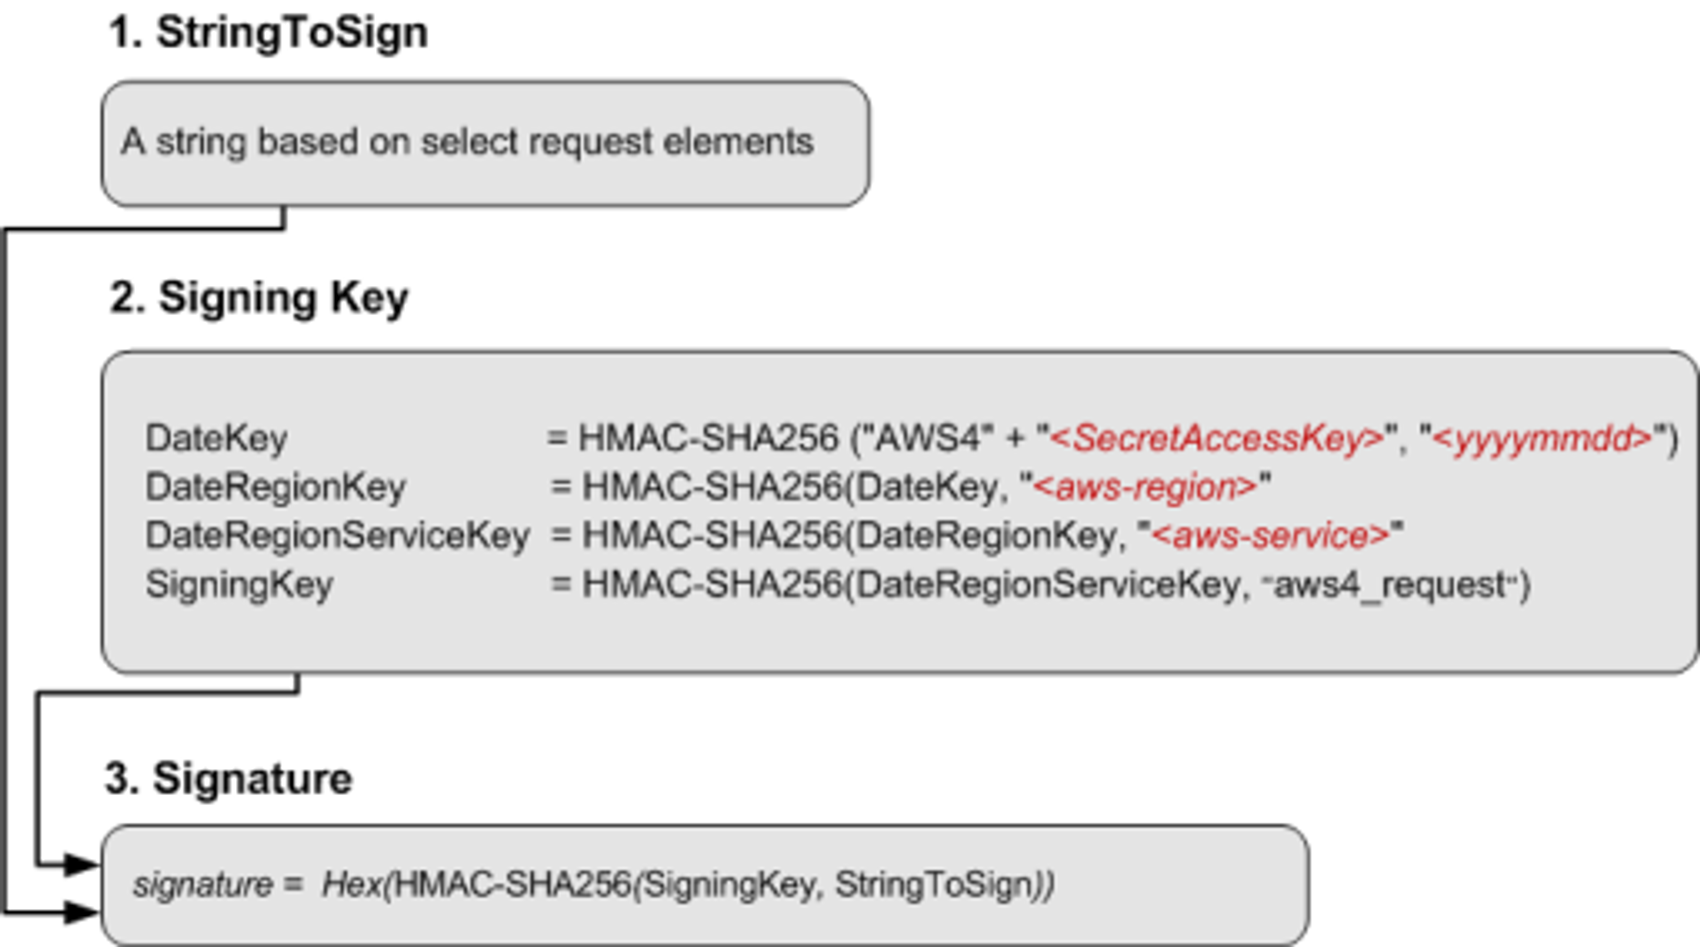The width and height of the screenshot is (1700, 947).
Task: Click the red <aws-region> placeholder
Action: tap(1144, 487)
